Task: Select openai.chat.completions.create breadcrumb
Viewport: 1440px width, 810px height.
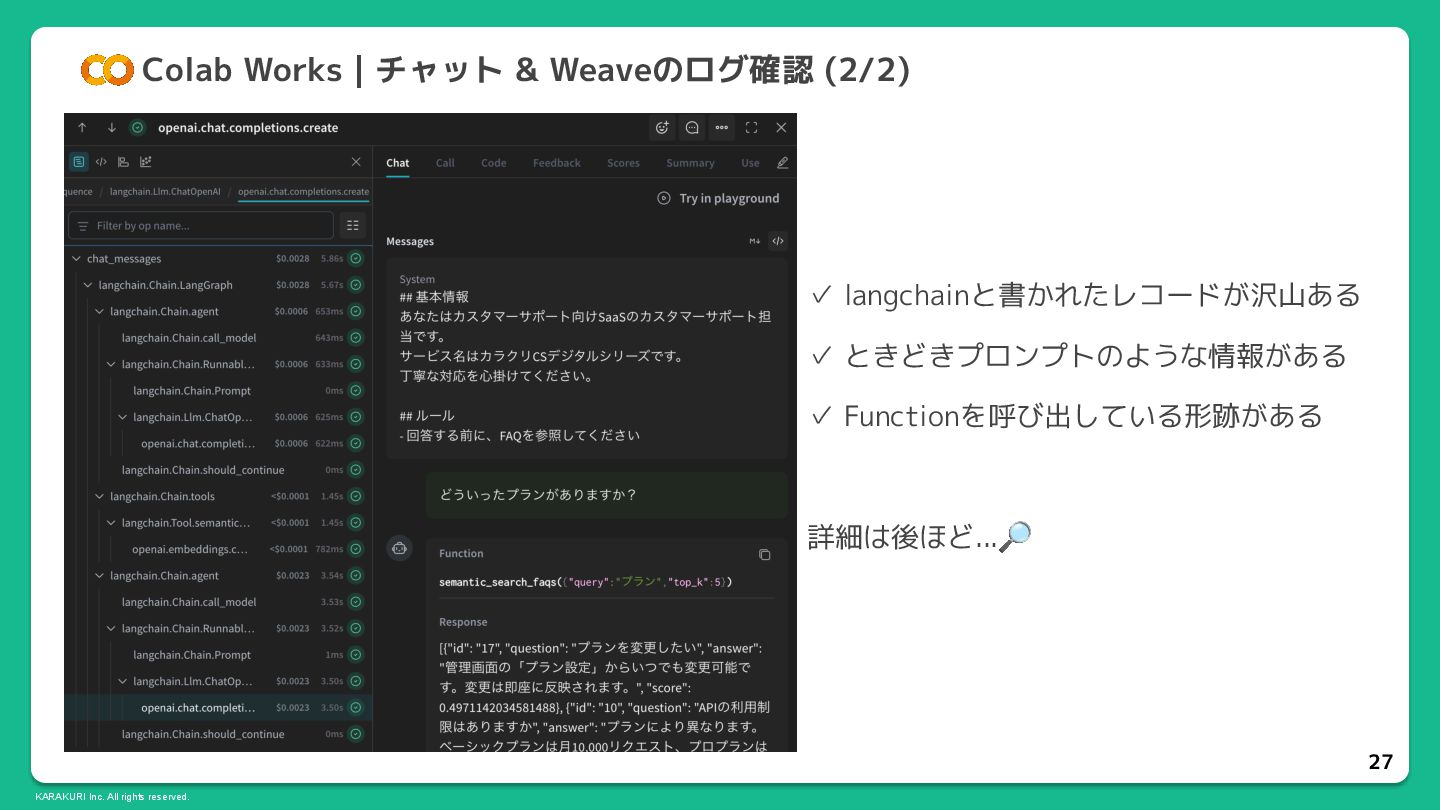Action: (x=303, y=191)
